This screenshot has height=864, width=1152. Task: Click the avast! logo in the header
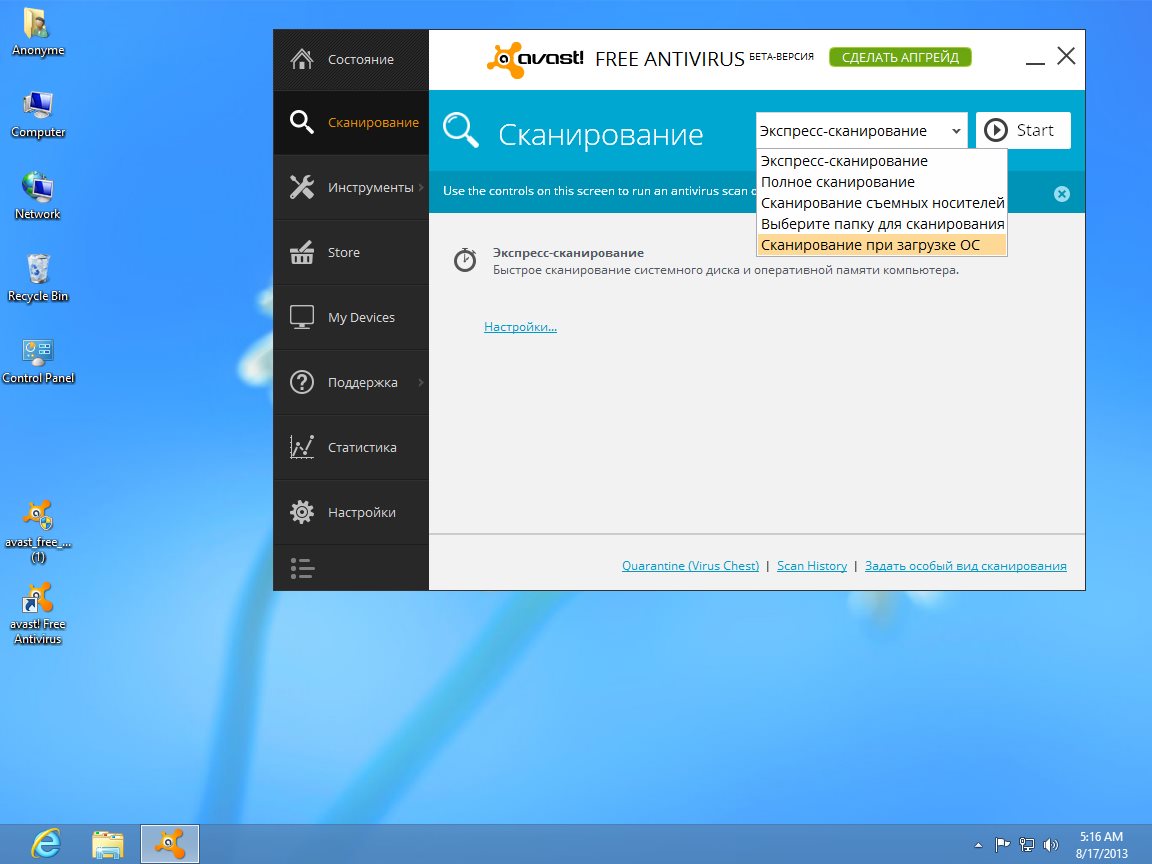535,60
